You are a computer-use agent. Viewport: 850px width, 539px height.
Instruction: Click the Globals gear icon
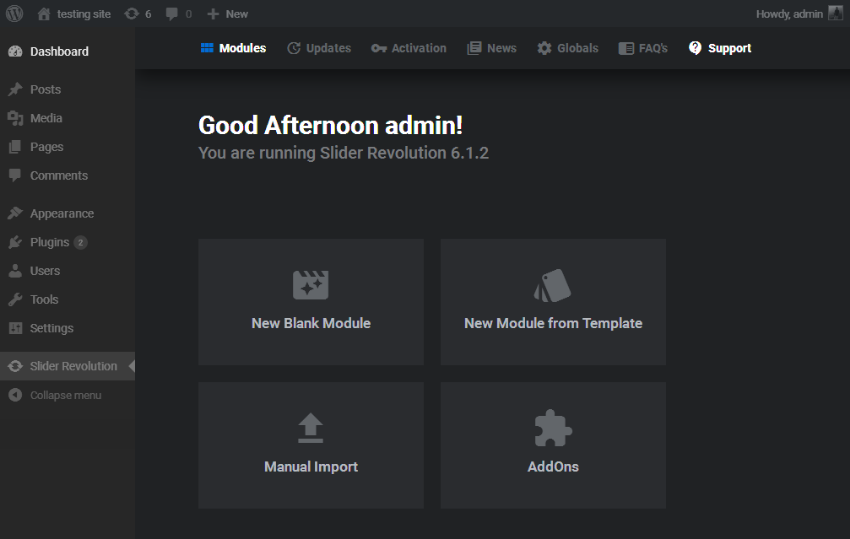coord(544,48)
